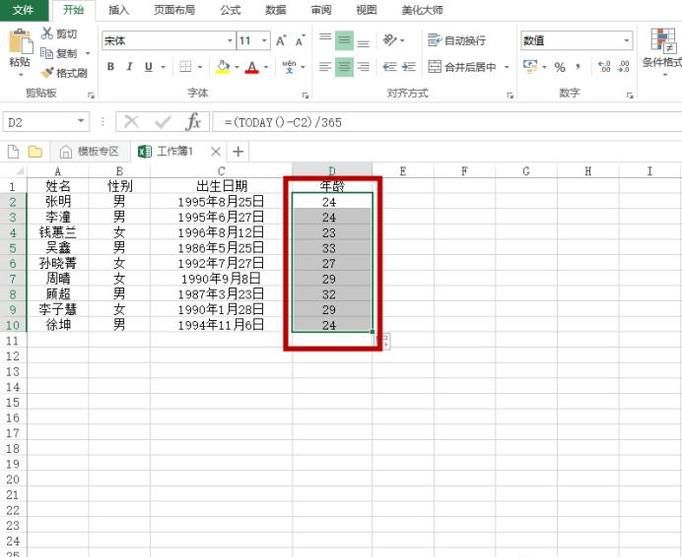Open the underline style dropdown arrow
682x557 pixels.
pyautogui.click(x=164, y=67)
